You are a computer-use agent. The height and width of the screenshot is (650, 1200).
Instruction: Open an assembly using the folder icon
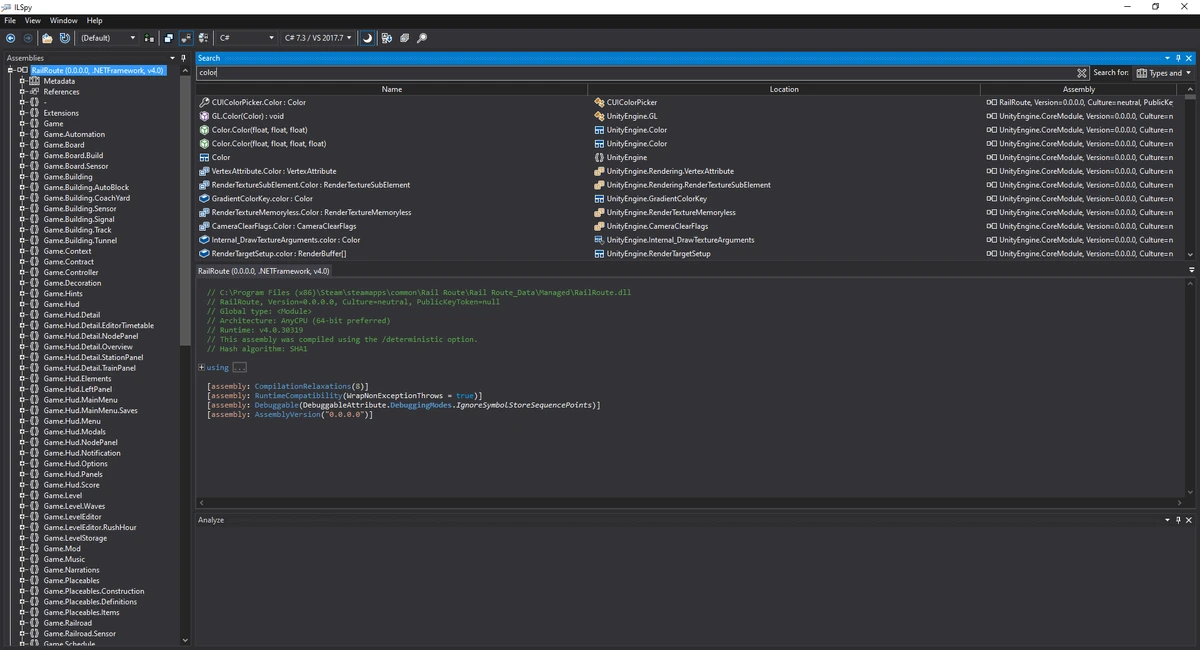coord(47,38)
